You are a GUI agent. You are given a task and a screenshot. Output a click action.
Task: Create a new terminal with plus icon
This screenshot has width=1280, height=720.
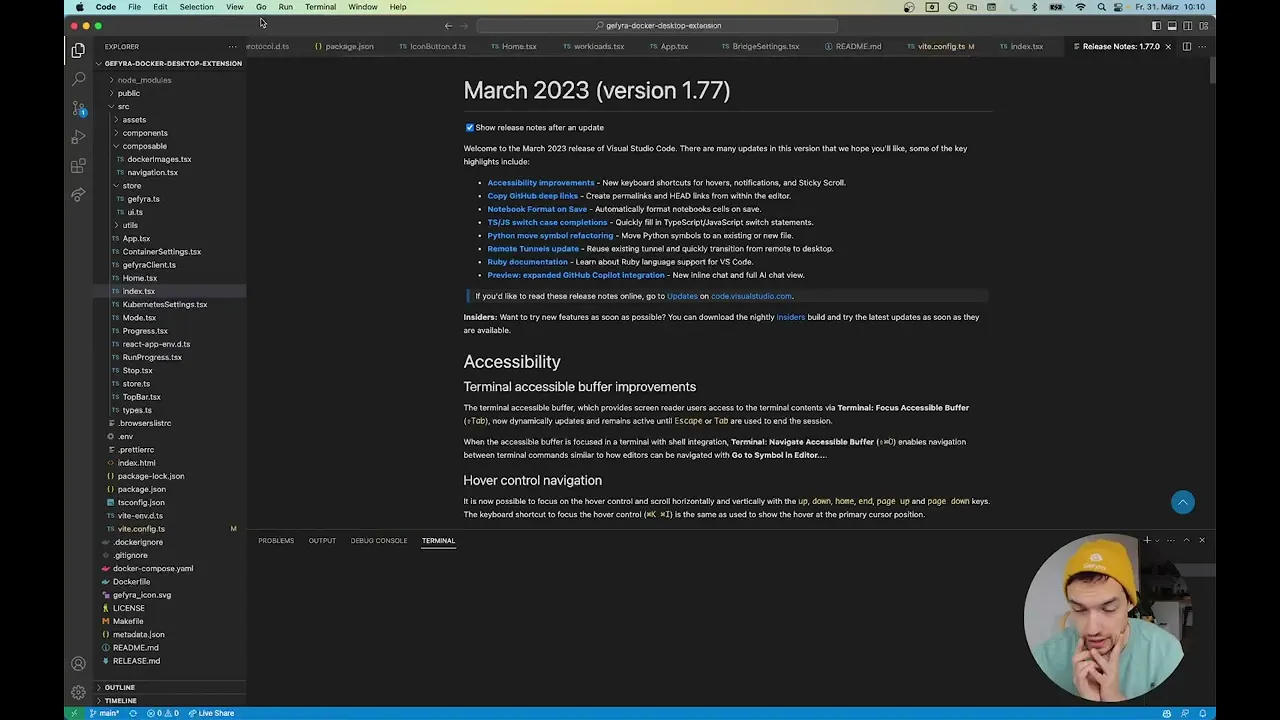point(1147,540)
